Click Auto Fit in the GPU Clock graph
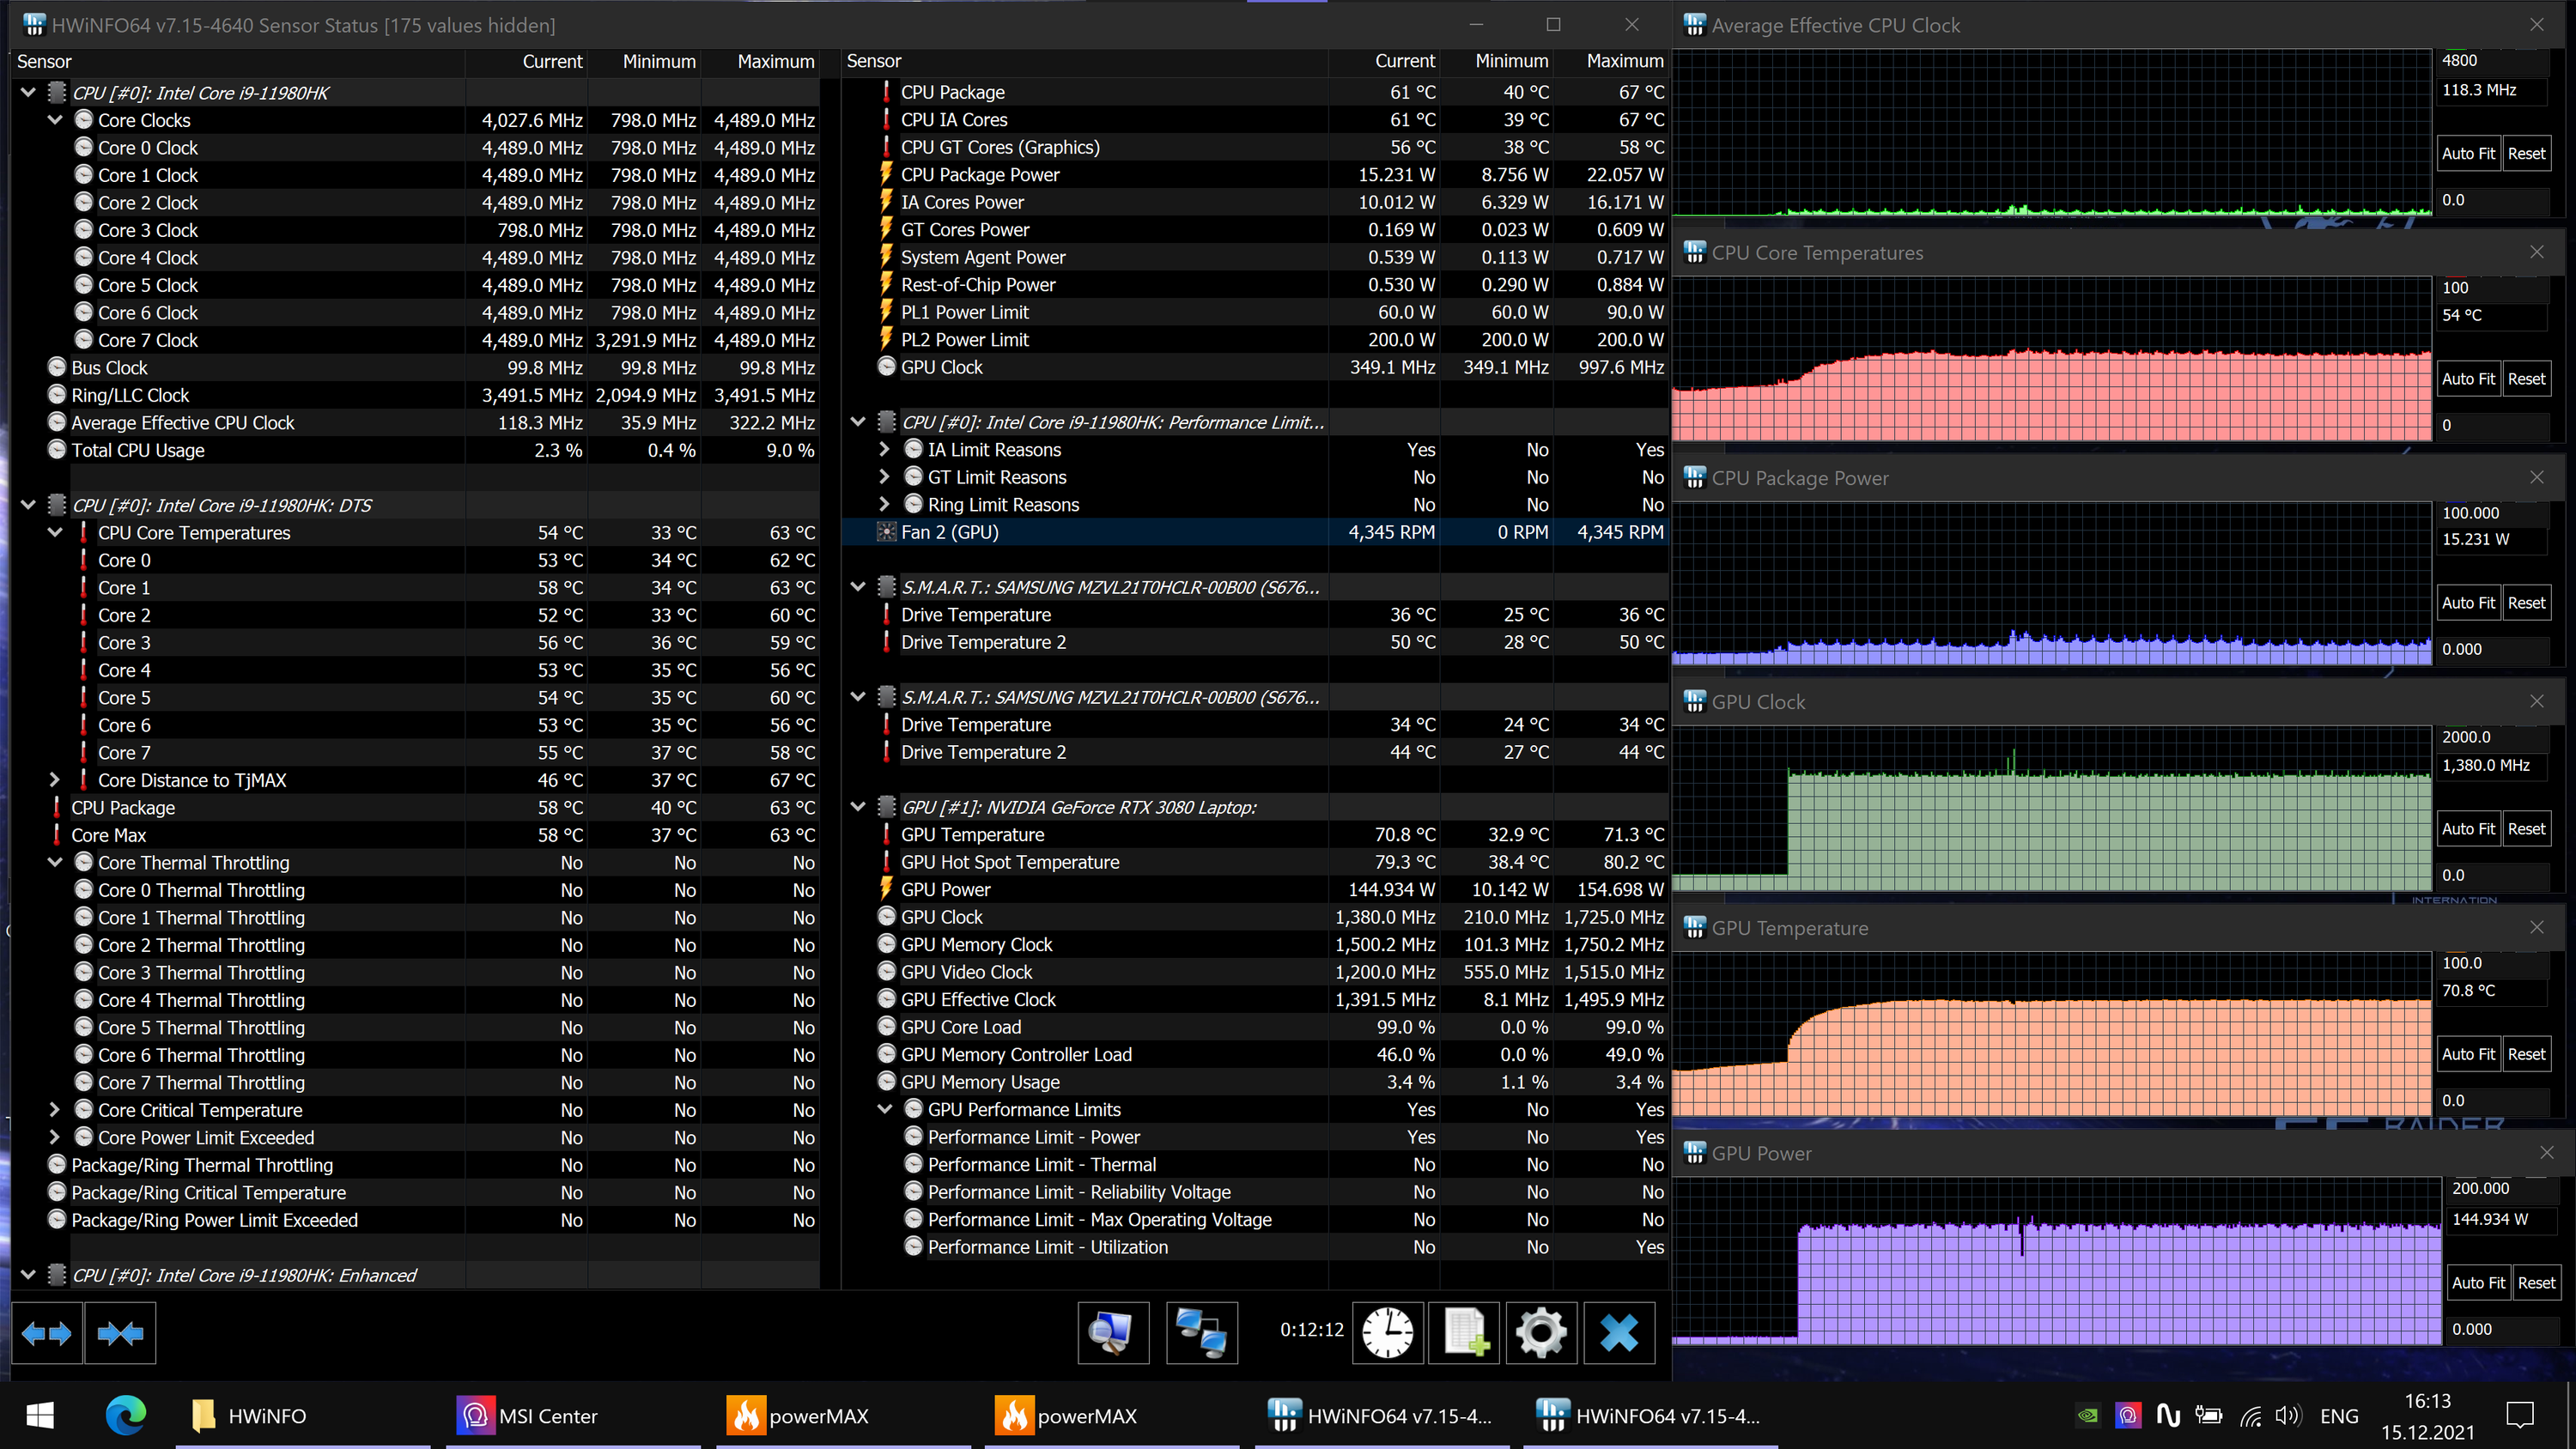The image size is (2576, 1449). point(2467,829)
